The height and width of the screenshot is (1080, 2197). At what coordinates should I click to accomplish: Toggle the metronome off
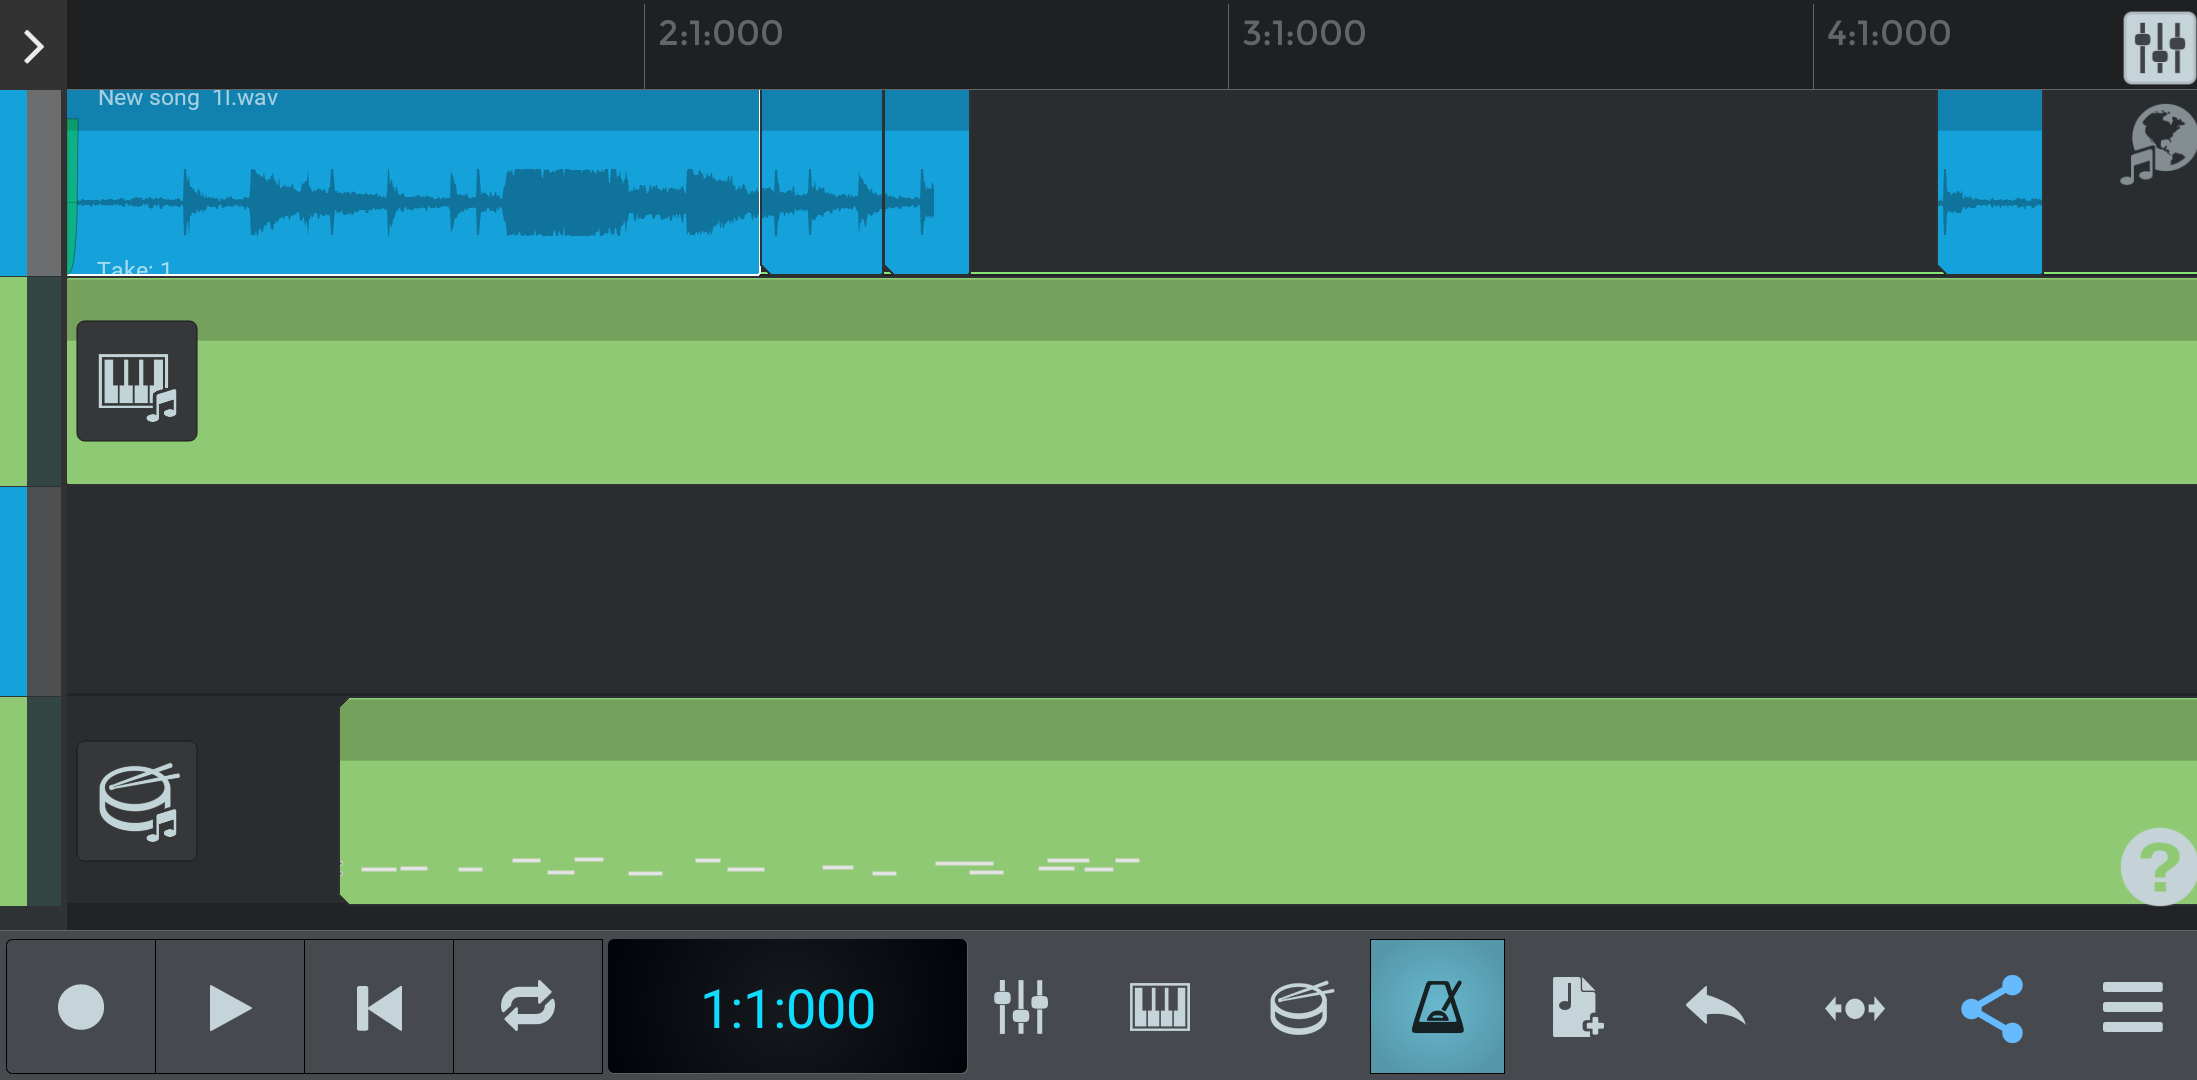1437,1006
